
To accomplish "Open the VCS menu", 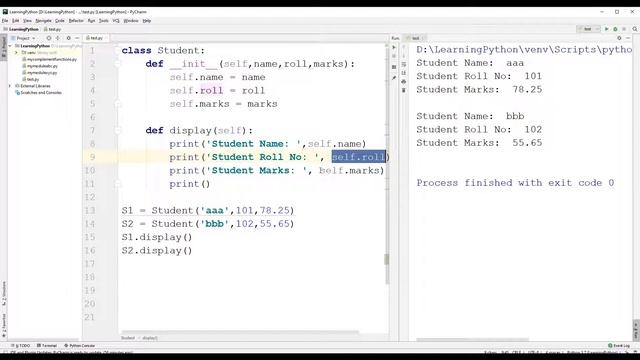I will (x=116, y=20).
